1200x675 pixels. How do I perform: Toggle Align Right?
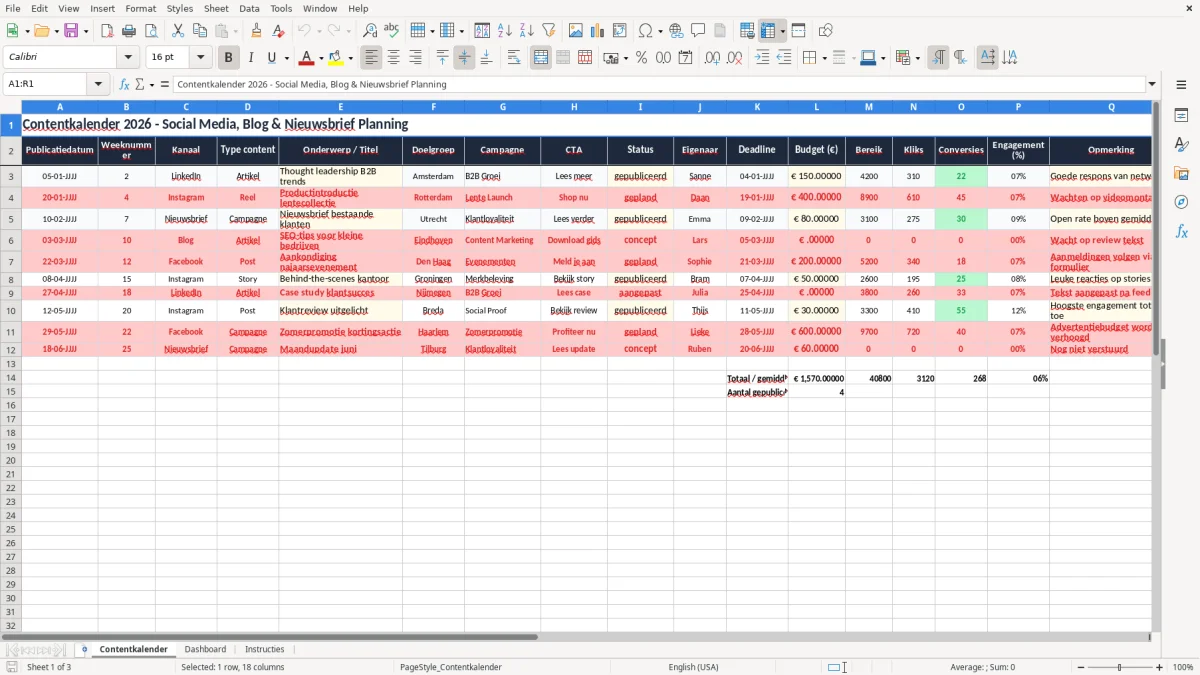pos(416,58)
